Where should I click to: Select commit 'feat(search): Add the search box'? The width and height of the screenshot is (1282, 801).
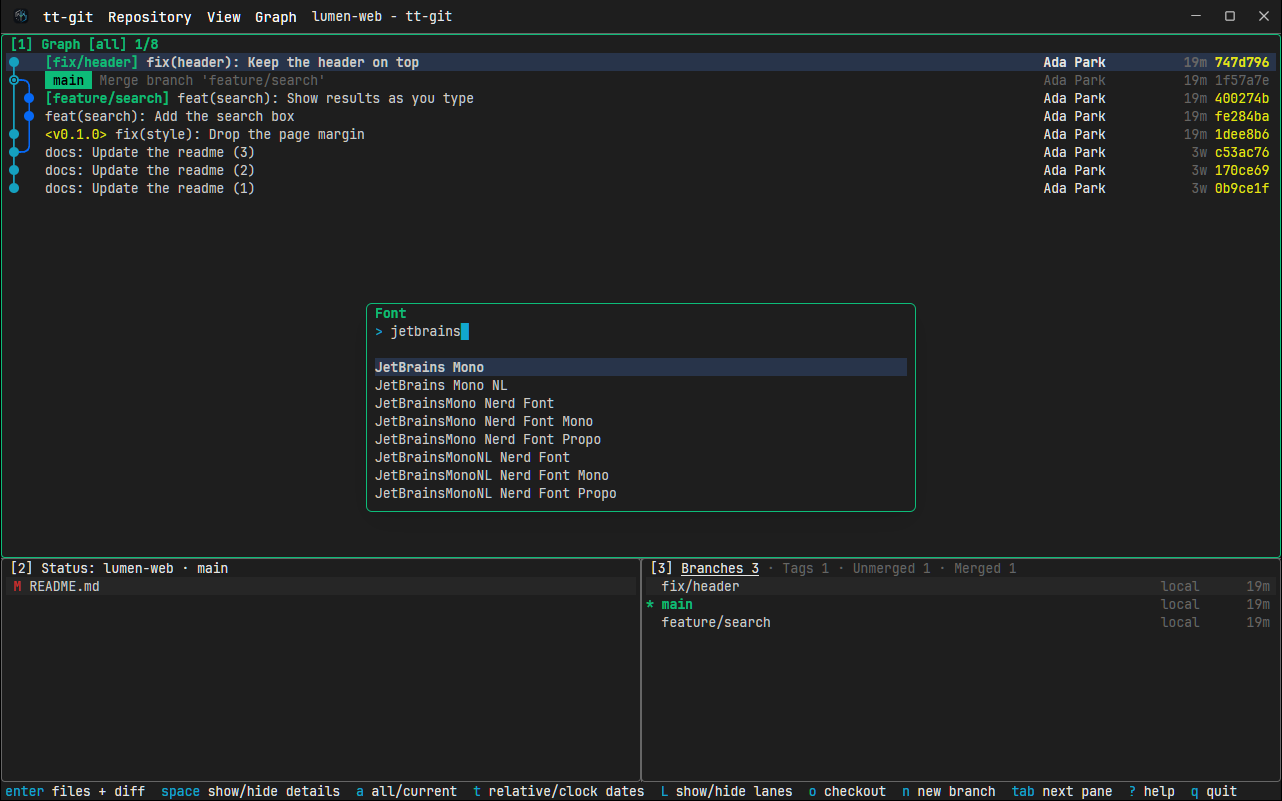641,117
